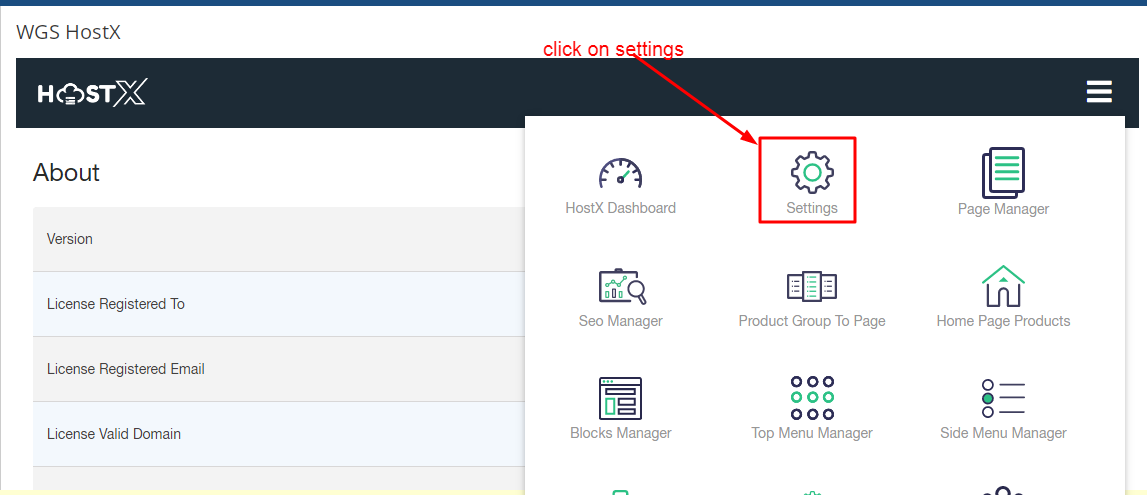Click the "Page Manager" text label
The width and height of the screenshot is (1147, 495).
pos(1003,209)
